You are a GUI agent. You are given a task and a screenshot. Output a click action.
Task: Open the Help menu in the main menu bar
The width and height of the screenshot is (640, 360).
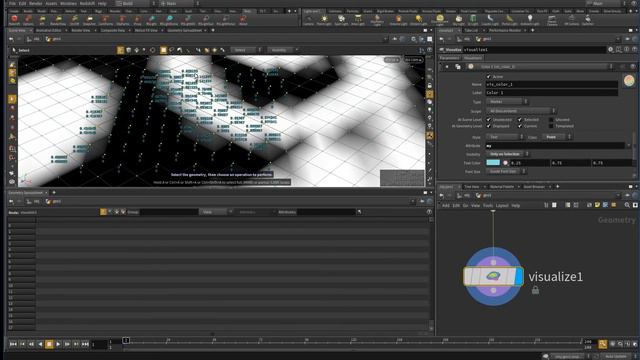coord(102,3)
